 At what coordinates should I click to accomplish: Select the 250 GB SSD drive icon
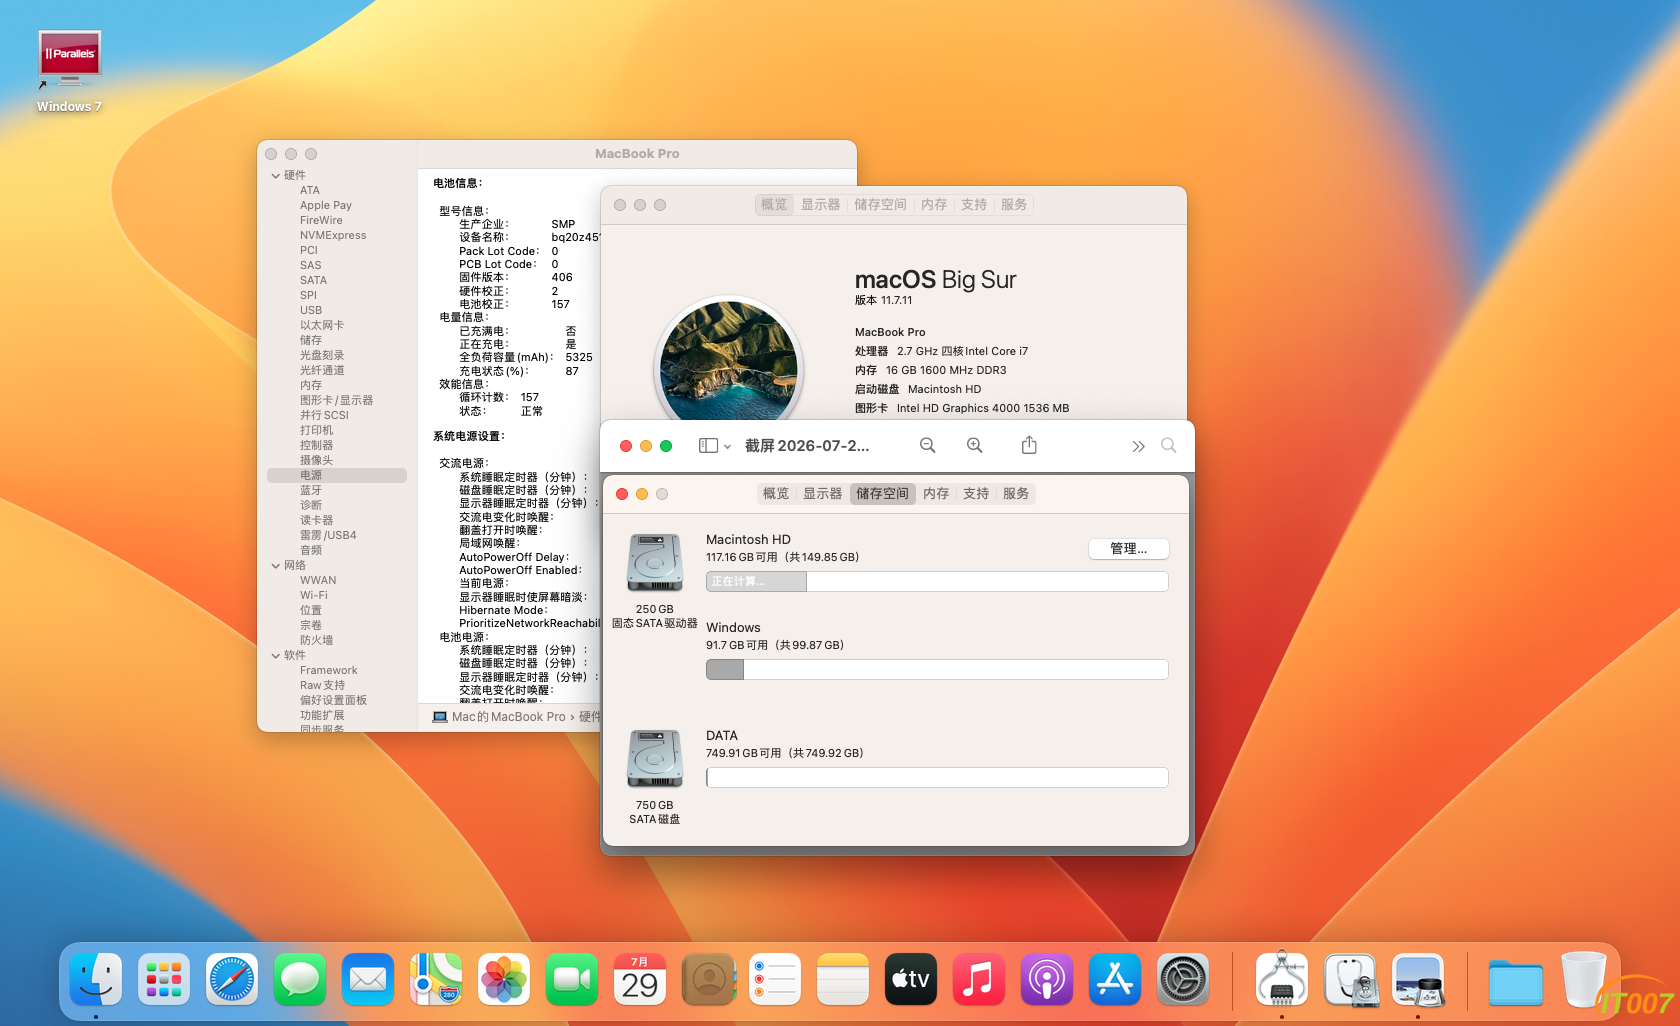pyautogui.click(x=655, y=563)
